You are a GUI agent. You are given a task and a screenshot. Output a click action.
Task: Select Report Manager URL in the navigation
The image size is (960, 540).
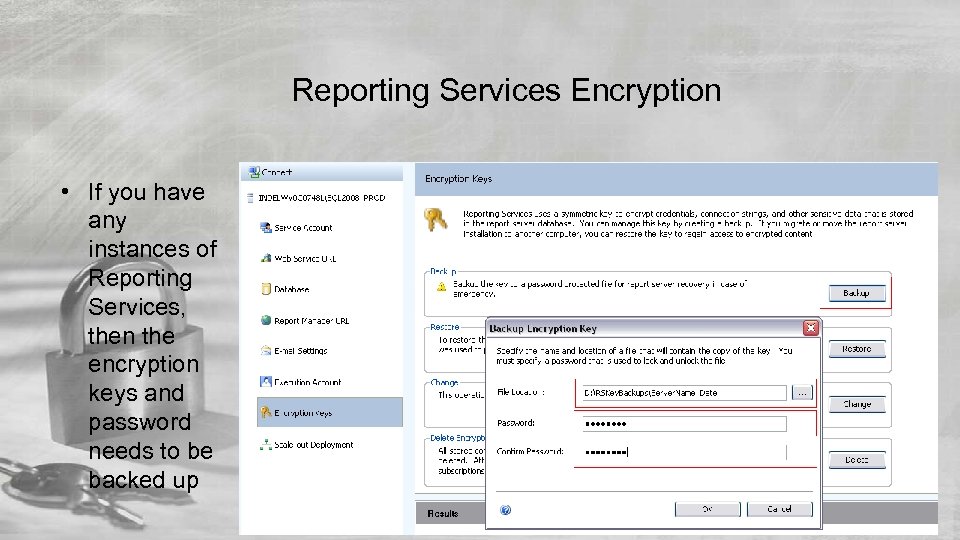(x=312, y=321)
